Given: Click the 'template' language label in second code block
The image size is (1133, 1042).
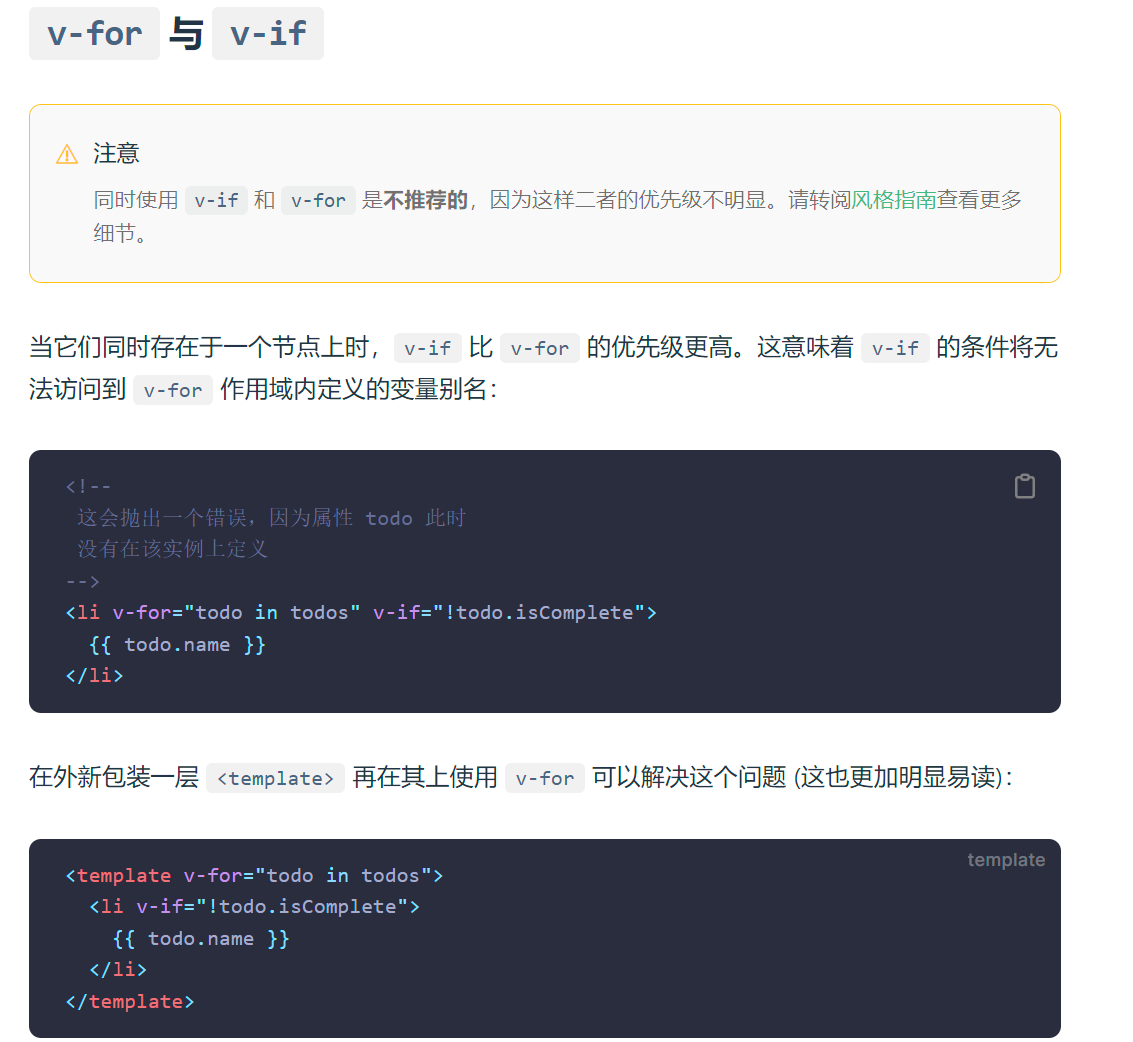Looking at the screenshot, I should point(1006,860).
